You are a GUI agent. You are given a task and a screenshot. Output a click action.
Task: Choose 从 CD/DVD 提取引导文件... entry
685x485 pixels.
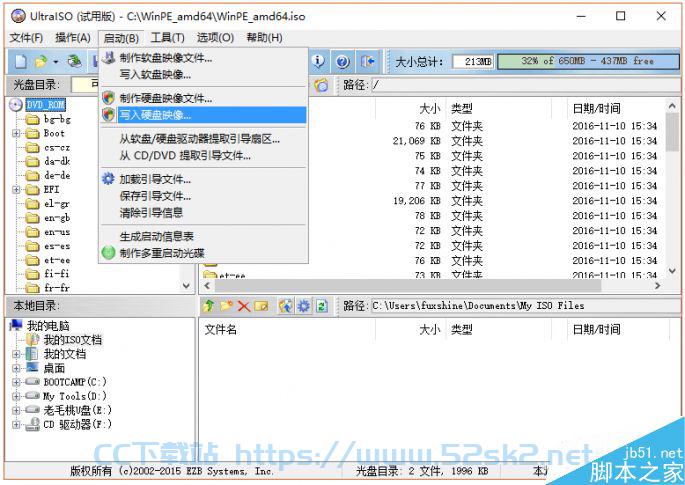pyautogui.click(x=204, y=156)
